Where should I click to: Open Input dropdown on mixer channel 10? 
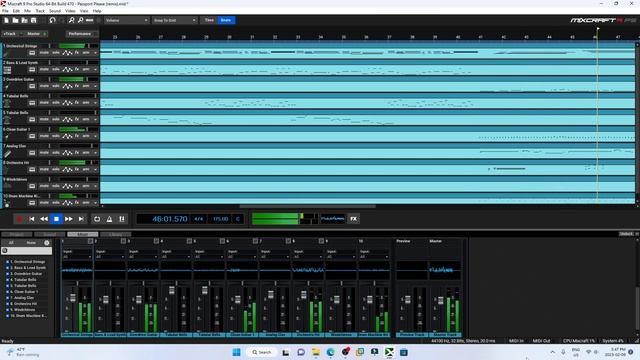[x=374, y=257]
